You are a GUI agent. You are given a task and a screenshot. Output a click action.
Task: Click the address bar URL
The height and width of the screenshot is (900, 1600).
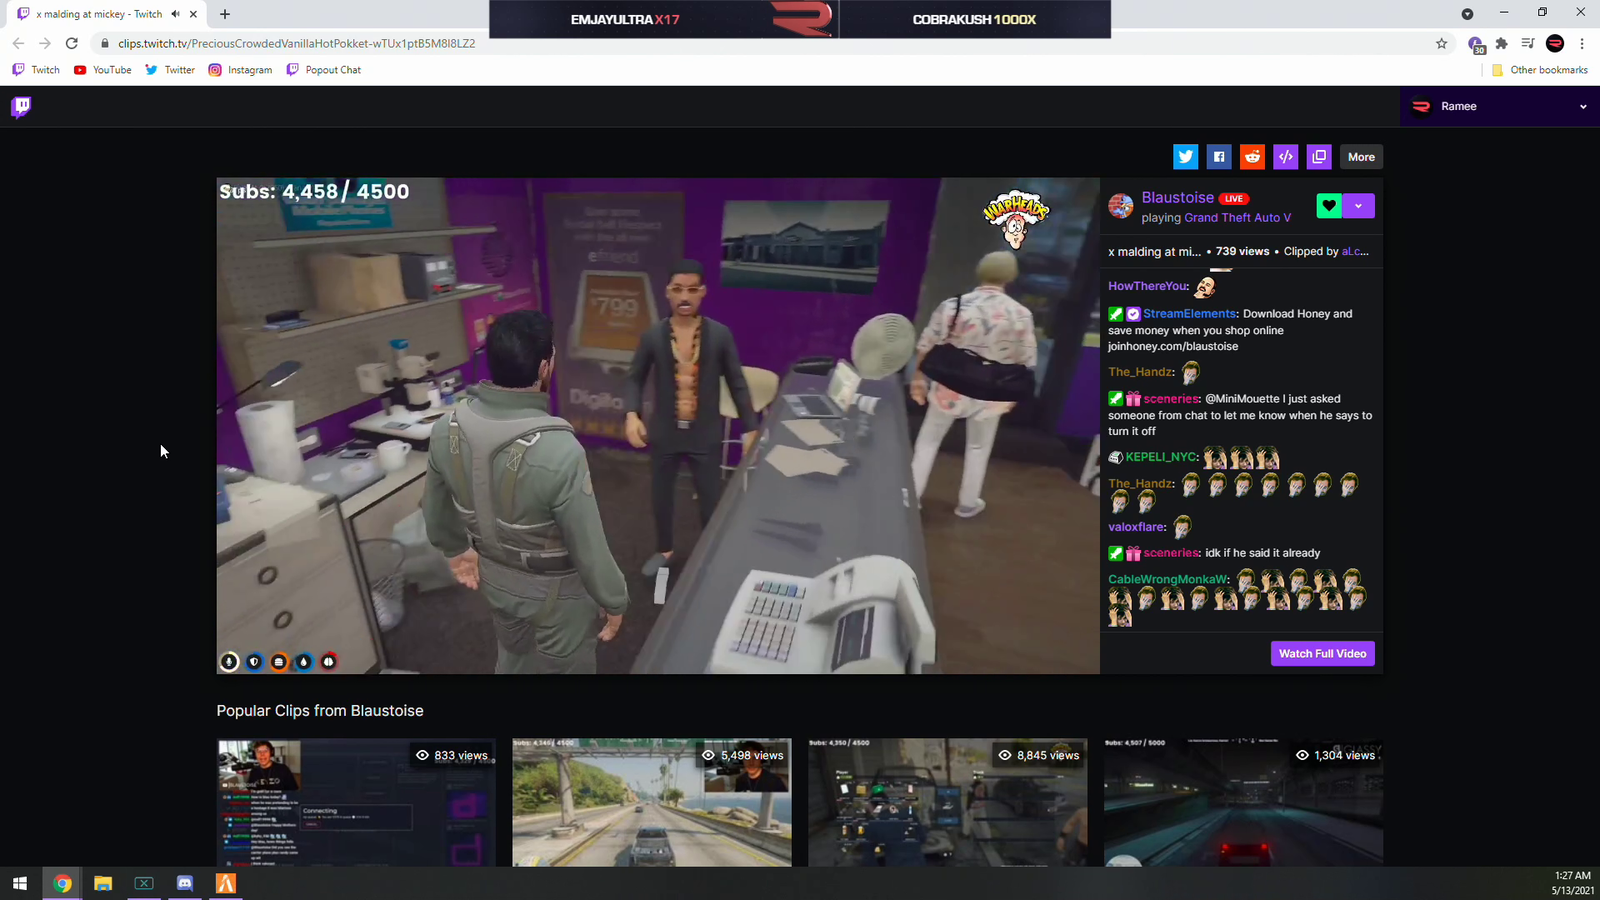click(x=296, y=43)
